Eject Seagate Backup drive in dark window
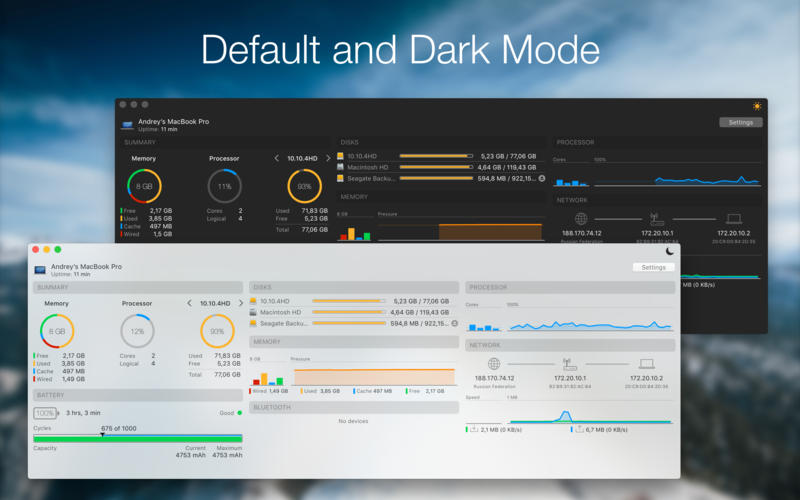Viewport: 800px width, 500px height. (x=542, y=178)
